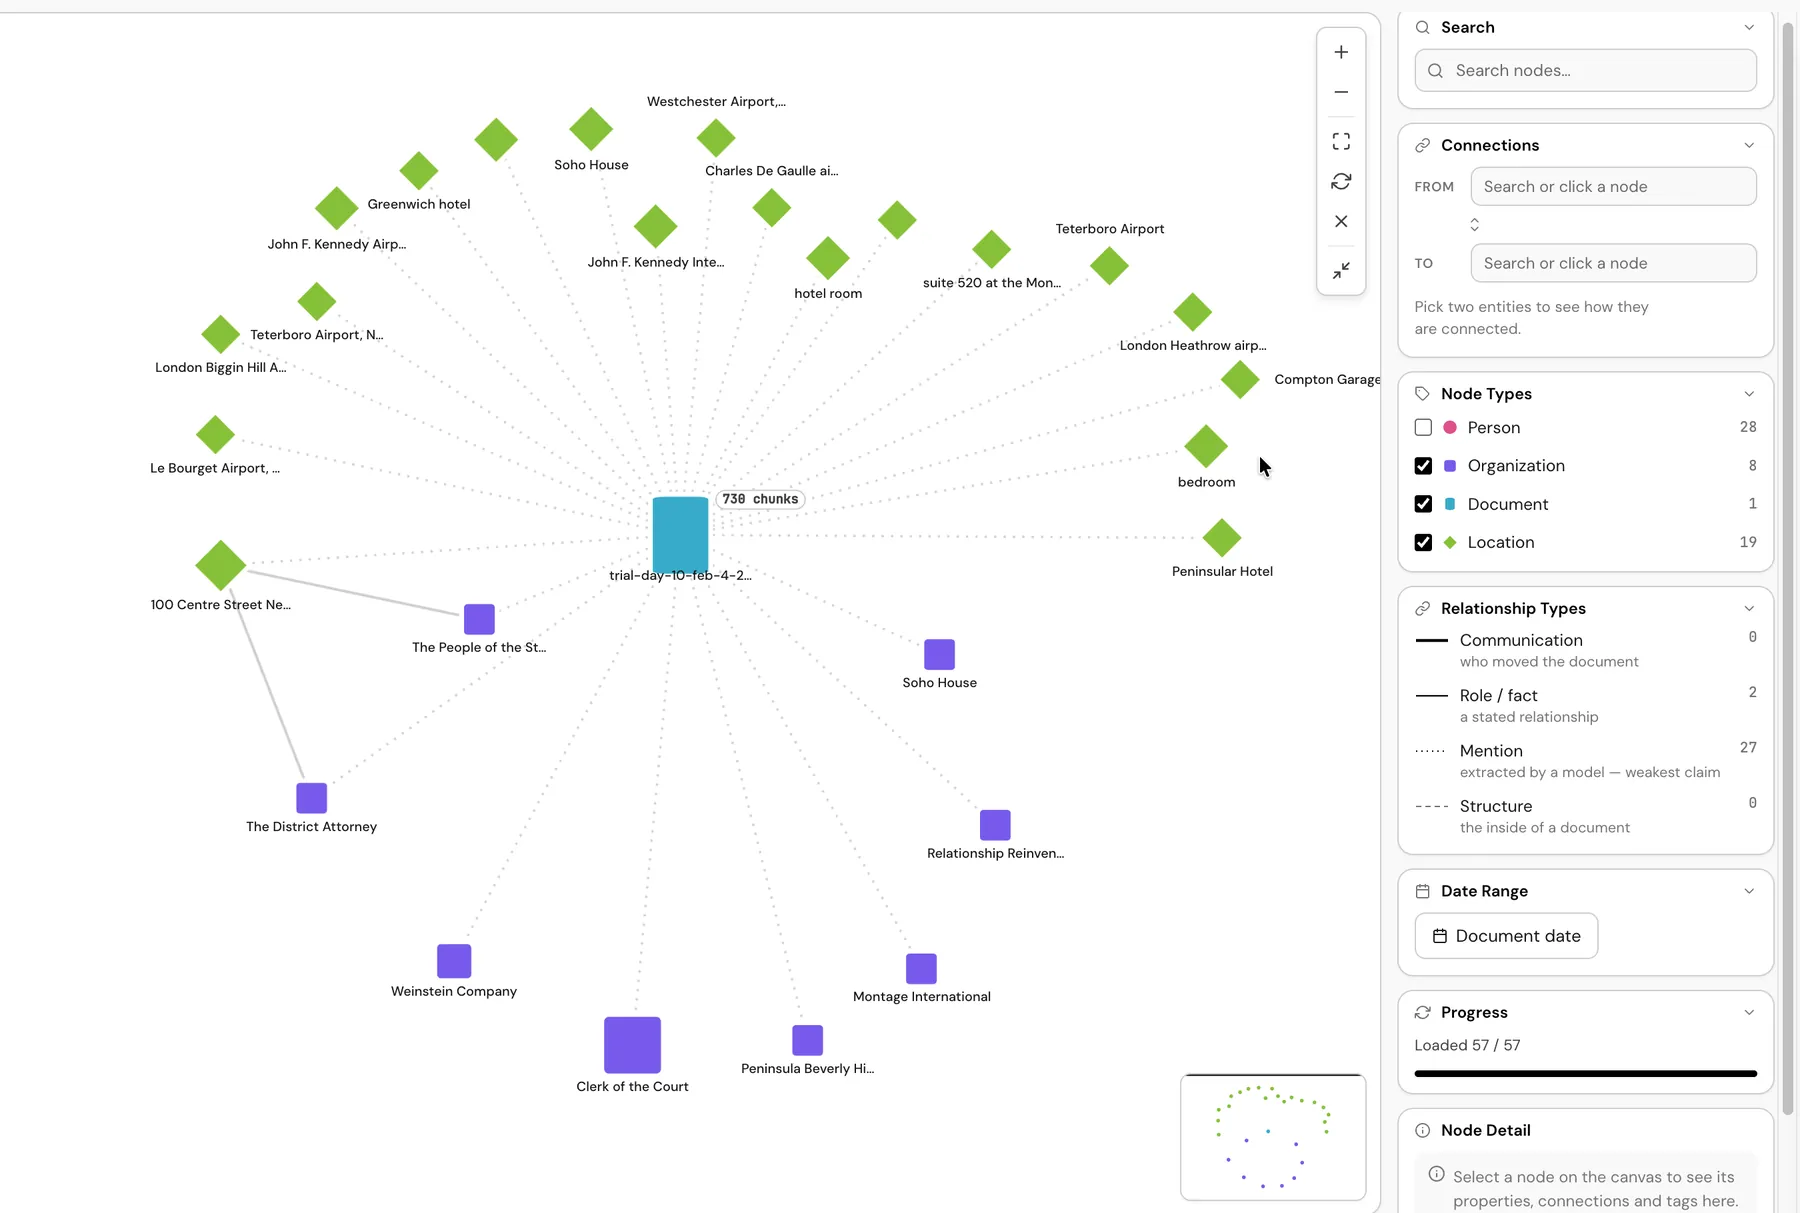Toggle the Role / fact relationship type

click(1585, 705)
